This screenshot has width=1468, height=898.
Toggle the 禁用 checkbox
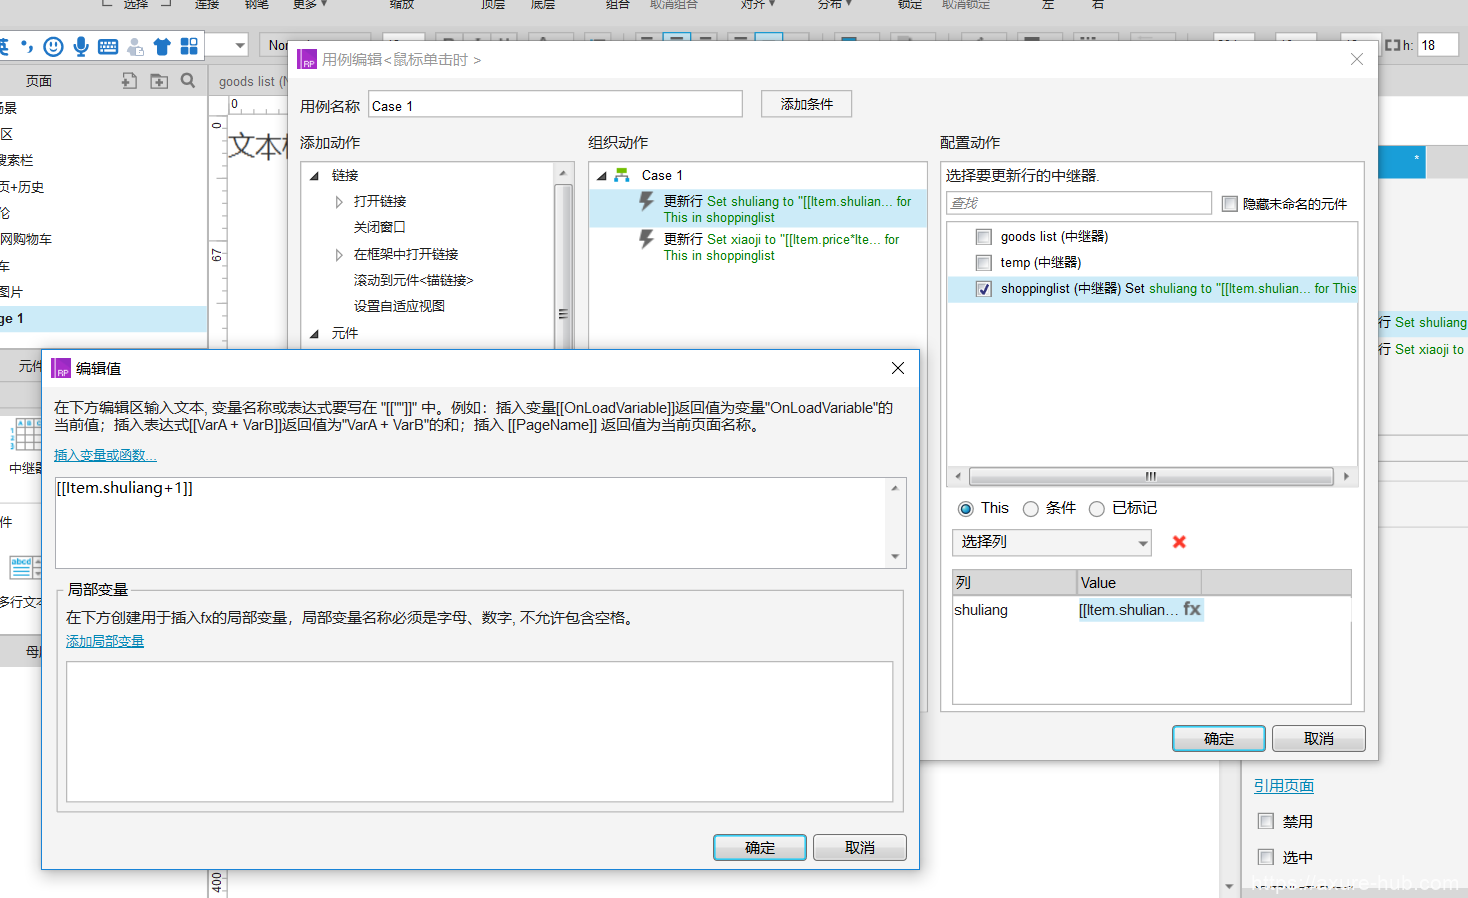pyautogui.click(x=1266, y=821)
